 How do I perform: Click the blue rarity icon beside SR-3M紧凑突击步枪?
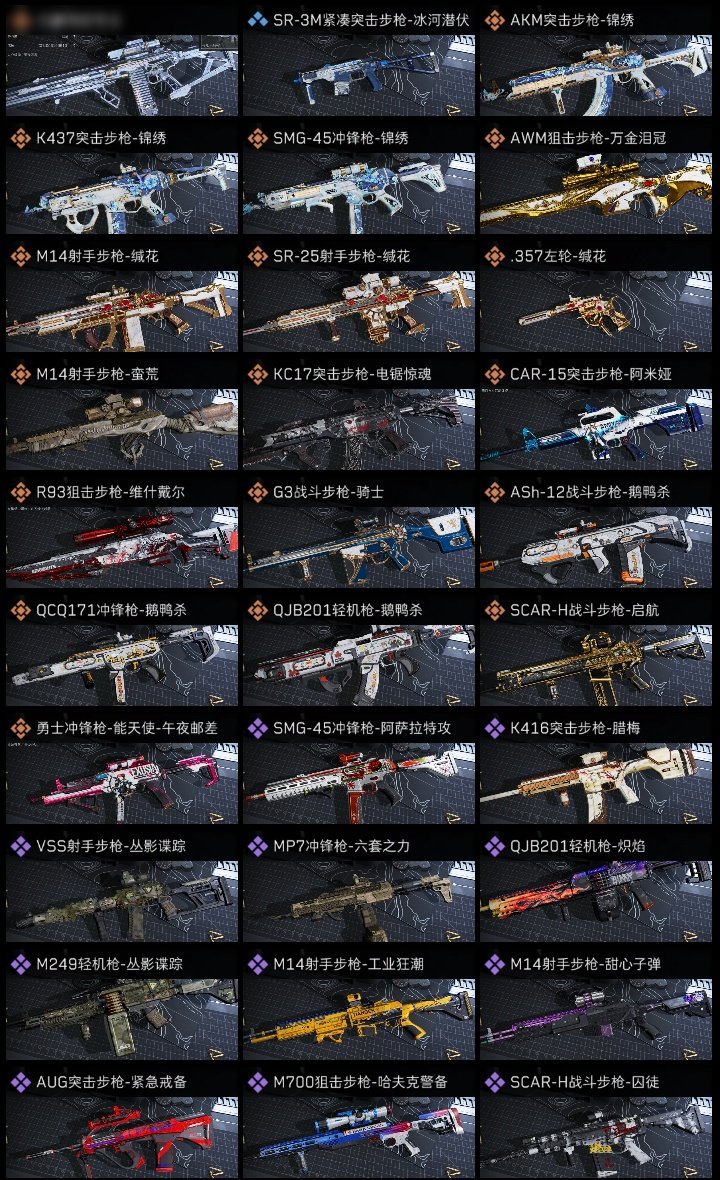pos(257,20)
